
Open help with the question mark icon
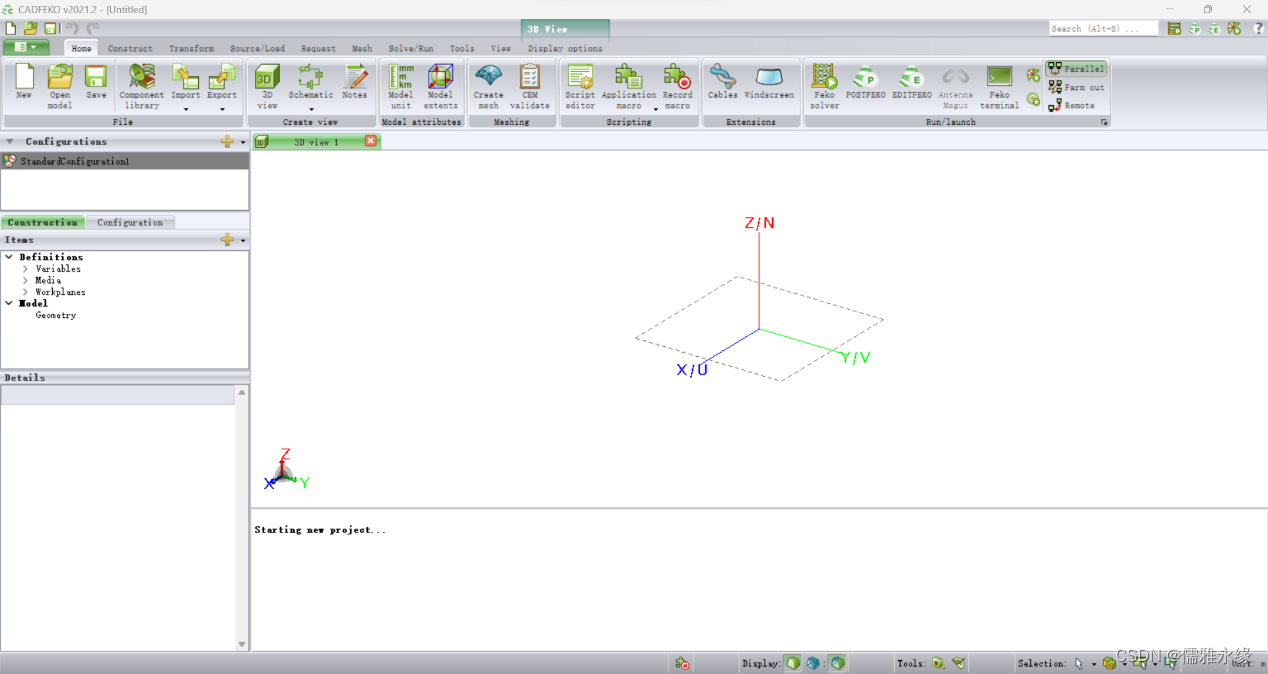click(x=1258, y=28)
